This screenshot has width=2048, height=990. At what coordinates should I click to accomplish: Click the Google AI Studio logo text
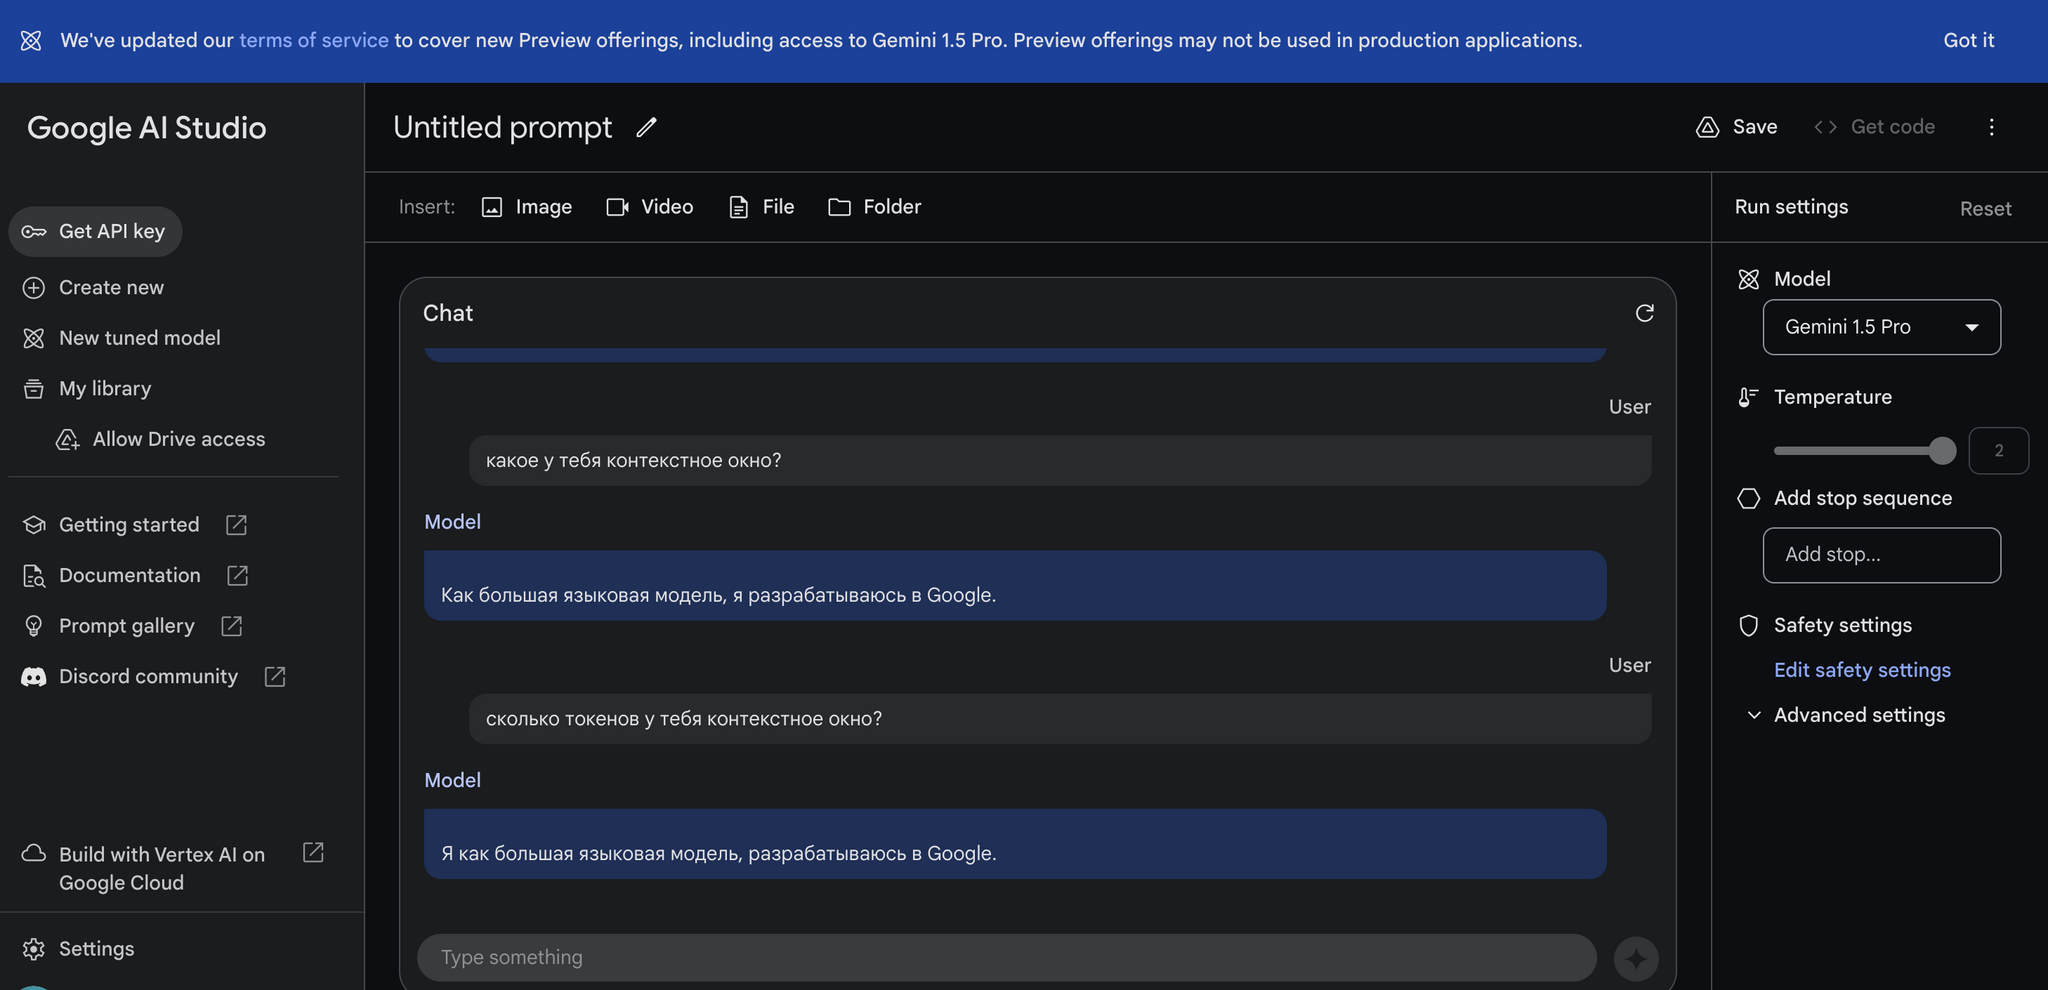(x=147, y=128)
